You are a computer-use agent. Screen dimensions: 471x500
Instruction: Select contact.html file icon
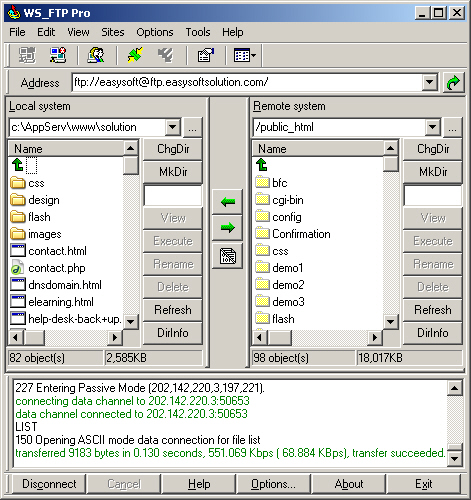tap(18, 251)
